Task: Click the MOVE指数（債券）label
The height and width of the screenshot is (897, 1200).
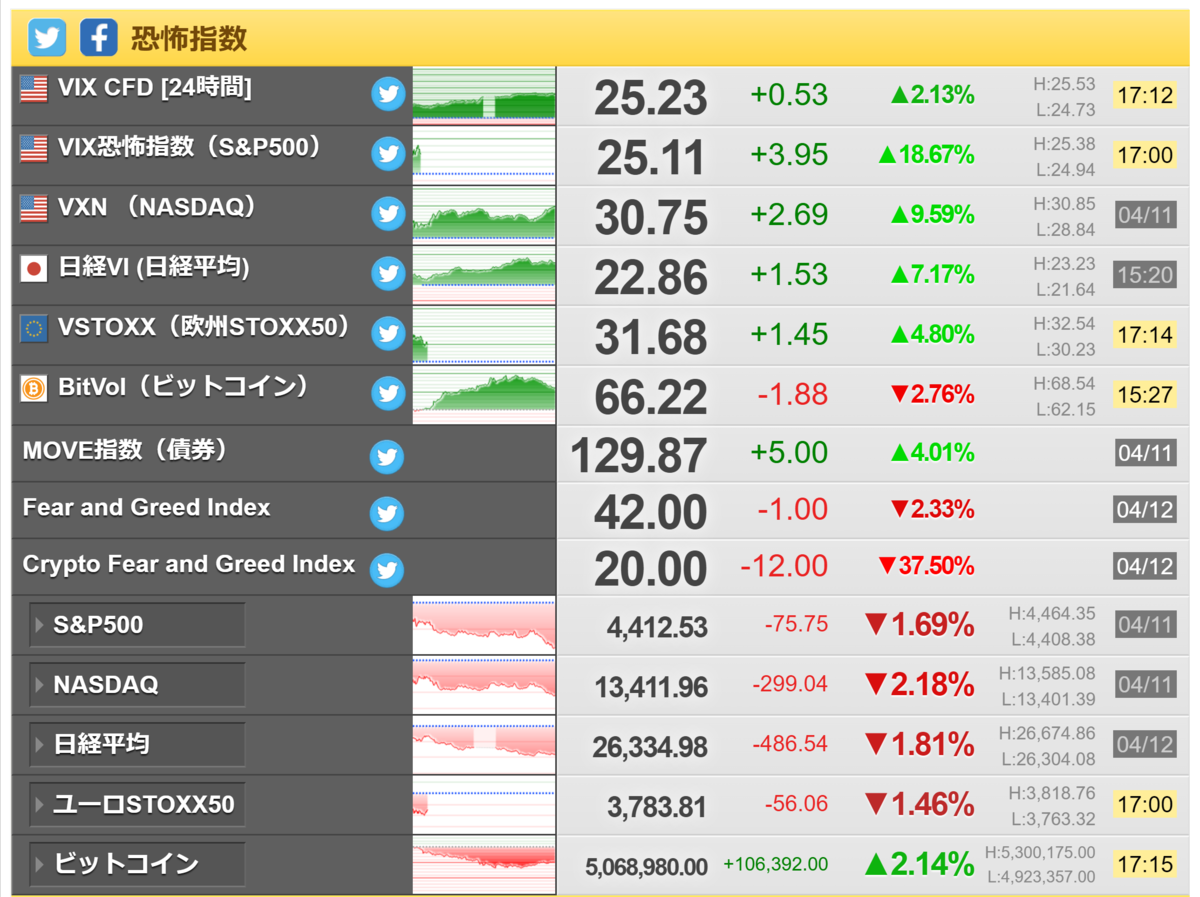Action: [x=126, y=450]
